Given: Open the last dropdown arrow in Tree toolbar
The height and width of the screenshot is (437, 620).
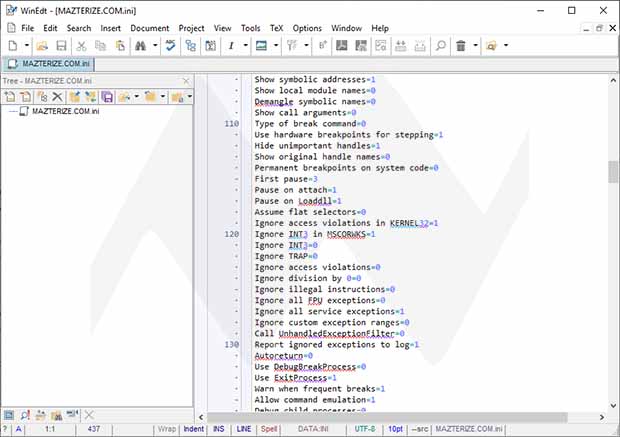Looking at the screenshot, I should pyautogui.click(x=189, y=96).
